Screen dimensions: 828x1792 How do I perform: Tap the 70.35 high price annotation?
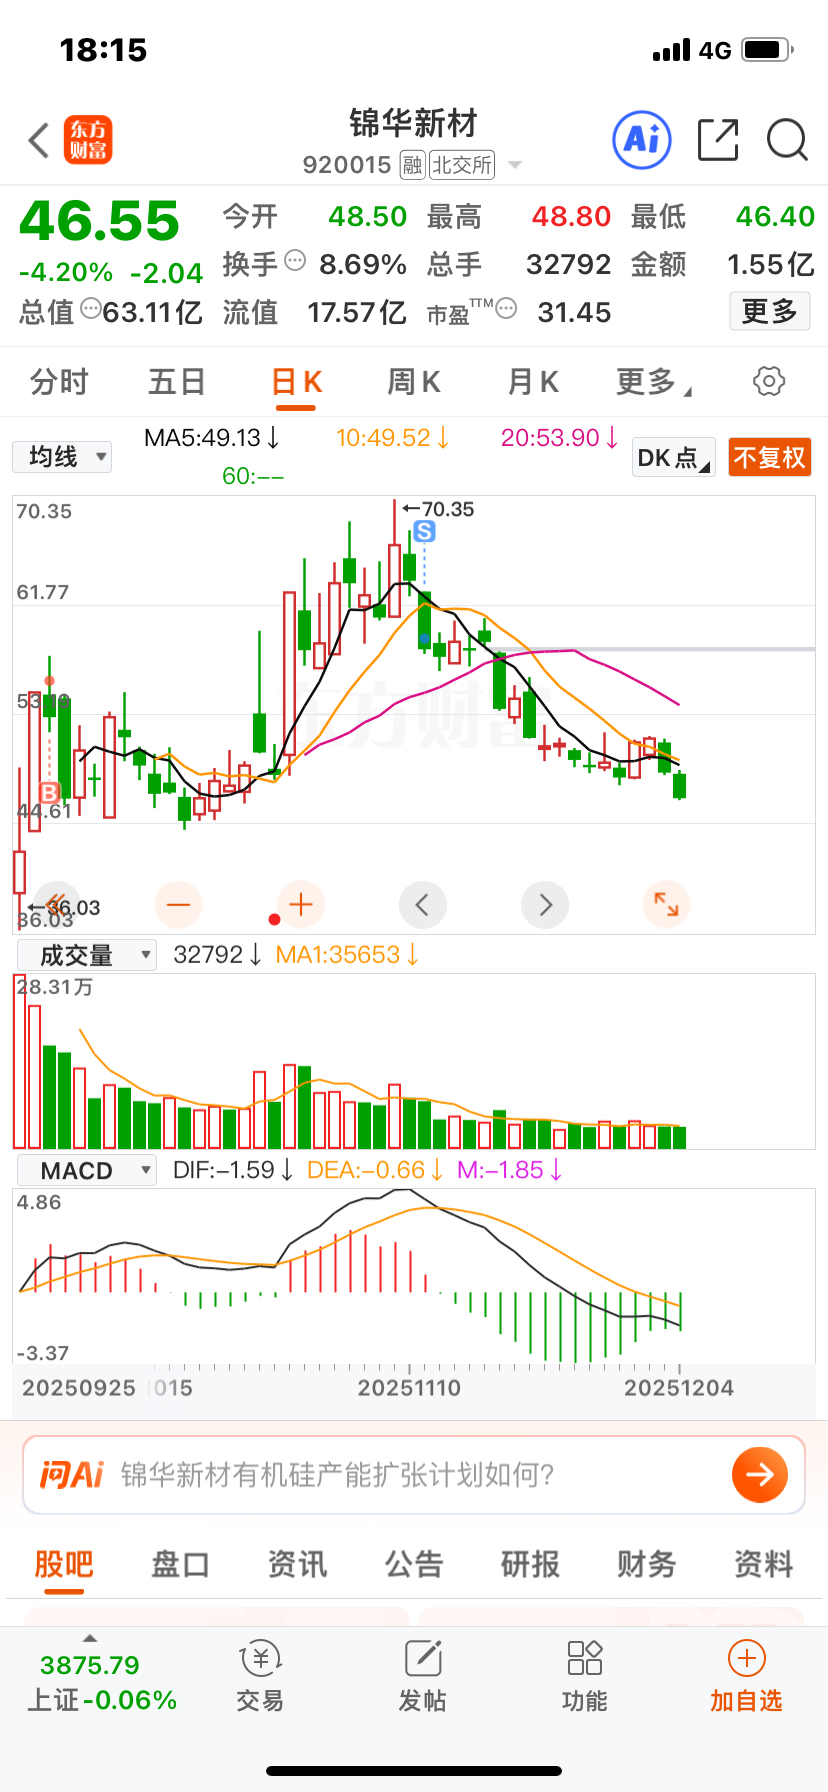point(438,509)
